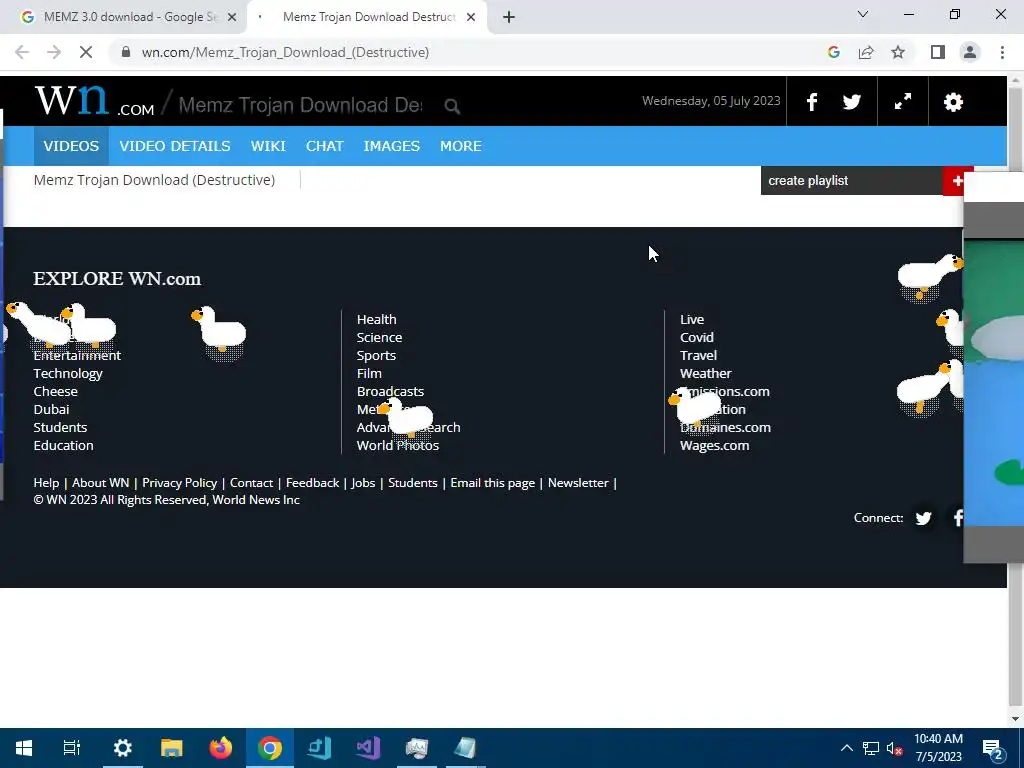Toggle fullscreen expand icon in header
This screenshot has width=1024, height=768.
pos(903,101)
